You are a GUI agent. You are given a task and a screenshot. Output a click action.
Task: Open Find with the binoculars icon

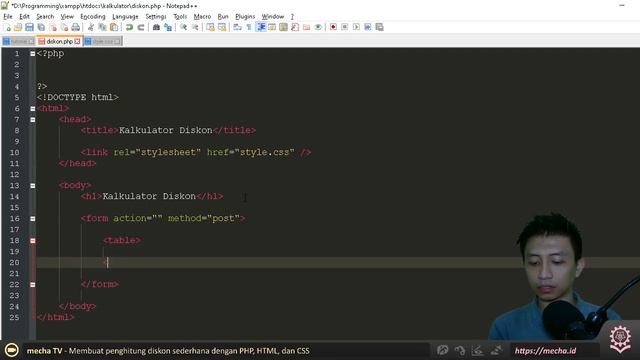click(156, 27)
